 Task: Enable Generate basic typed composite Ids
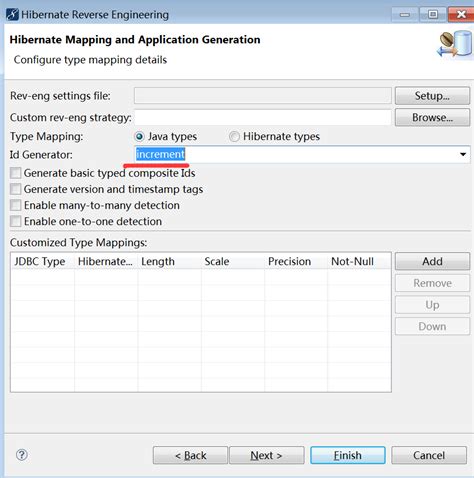coord(15,173)
